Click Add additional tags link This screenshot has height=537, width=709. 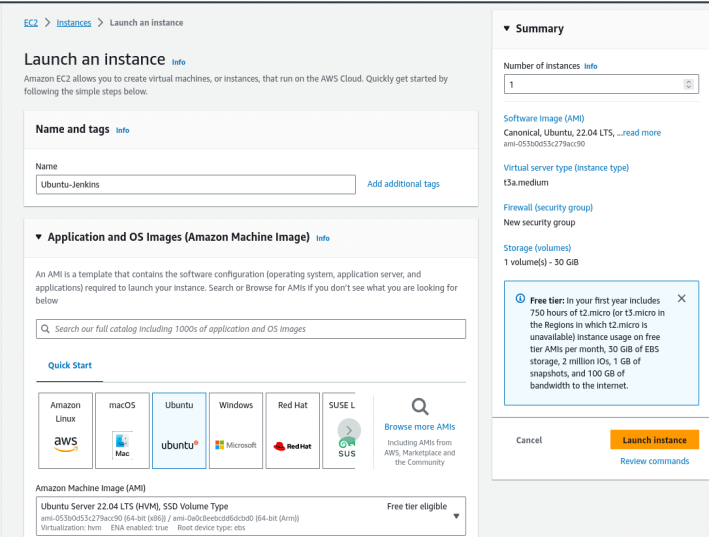point(403,184)
